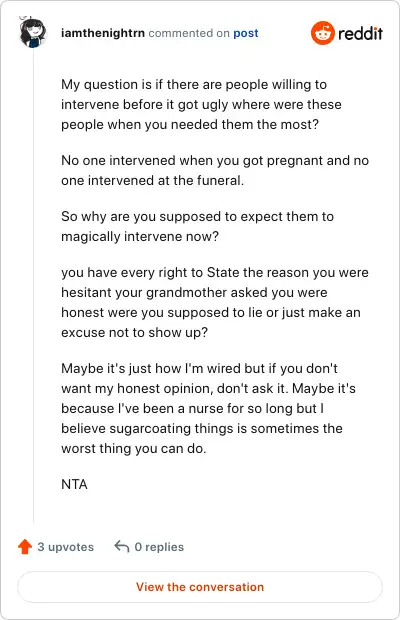Click the paragraph starting "So why are you"
This screenshot has width=400, height=620.
pos(197,227)
